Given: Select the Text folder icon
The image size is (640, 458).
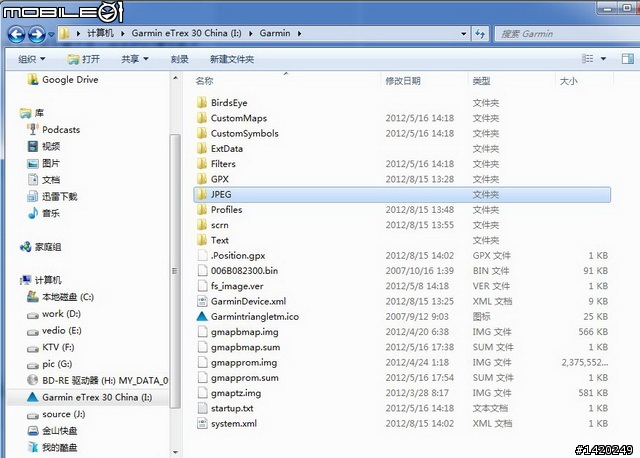Looking at the screenshot, I should 202,240.
